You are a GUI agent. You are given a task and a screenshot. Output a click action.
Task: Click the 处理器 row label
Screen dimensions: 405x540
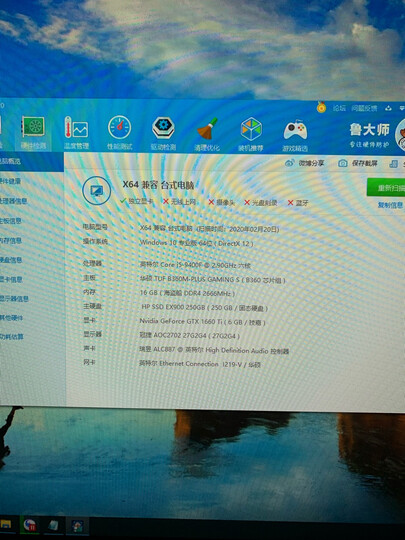click(x=92, y=263)
